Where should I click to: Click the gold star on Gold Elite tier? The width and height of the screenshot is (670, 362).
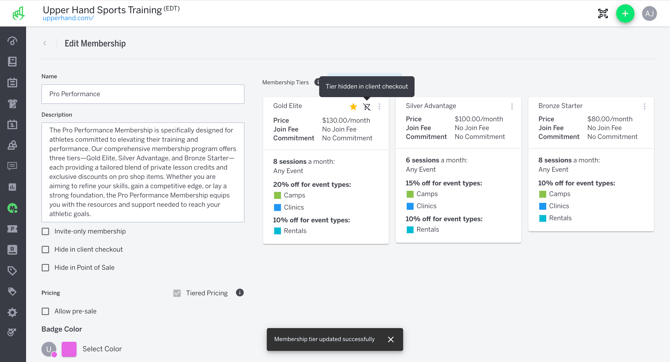point(353,106)
